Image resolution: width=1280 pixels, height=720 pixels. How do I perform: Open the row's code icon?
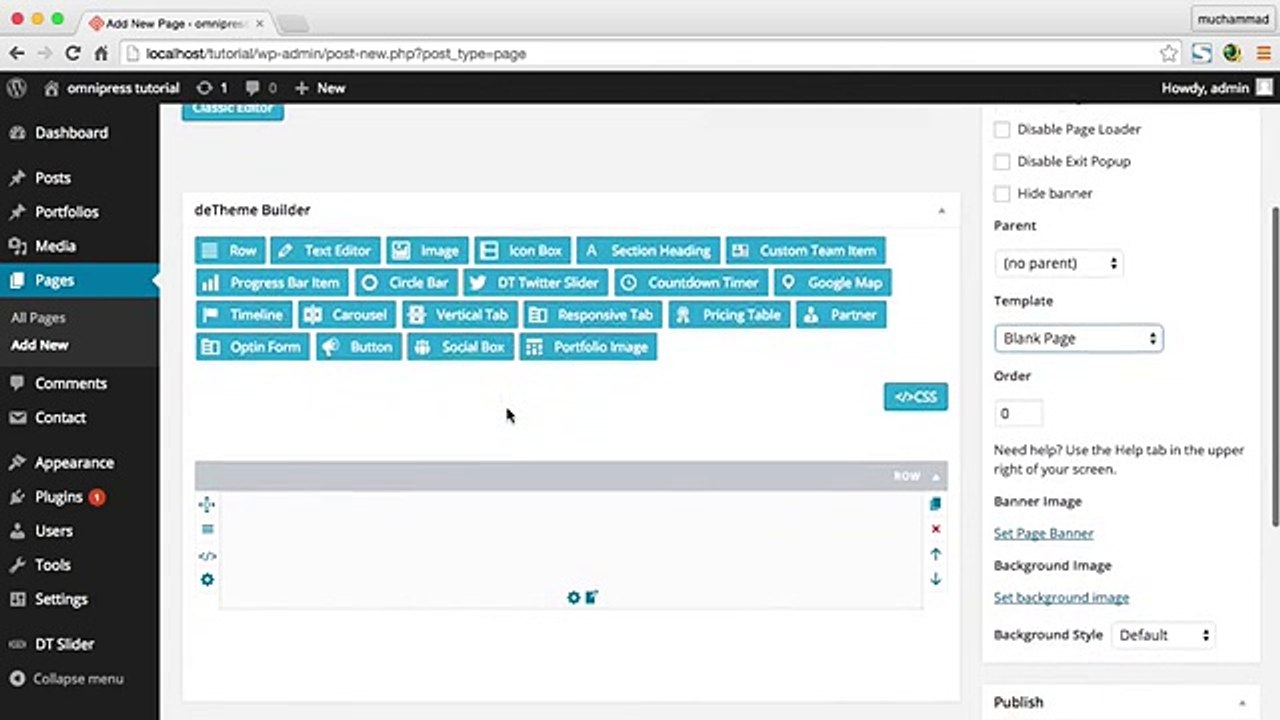[207, 556]
